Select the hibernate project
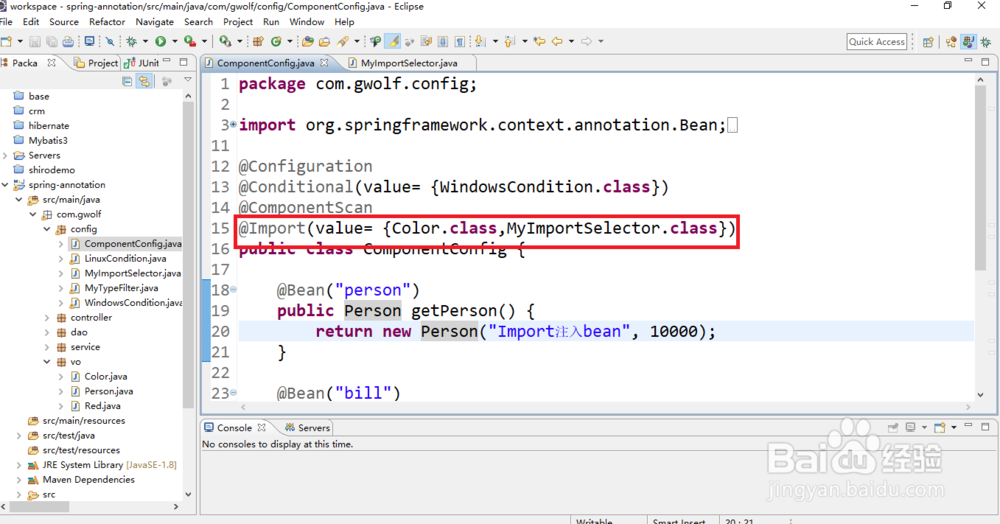Image resolution: width=1000 pixels, height=524 pixels. click(x=48, y=126)
